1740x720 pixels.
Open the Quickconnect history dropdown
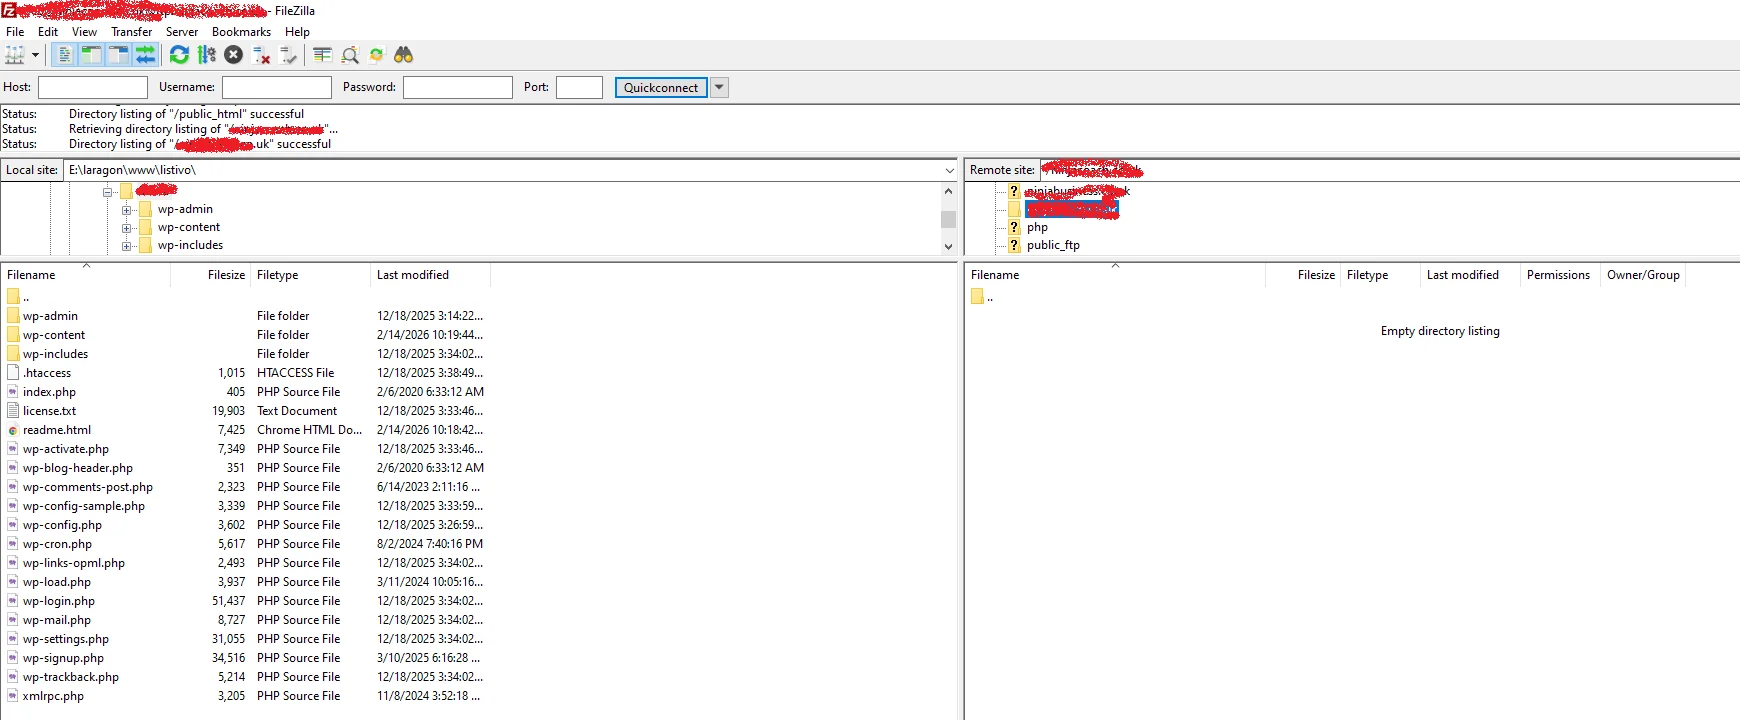pos(720,87)
